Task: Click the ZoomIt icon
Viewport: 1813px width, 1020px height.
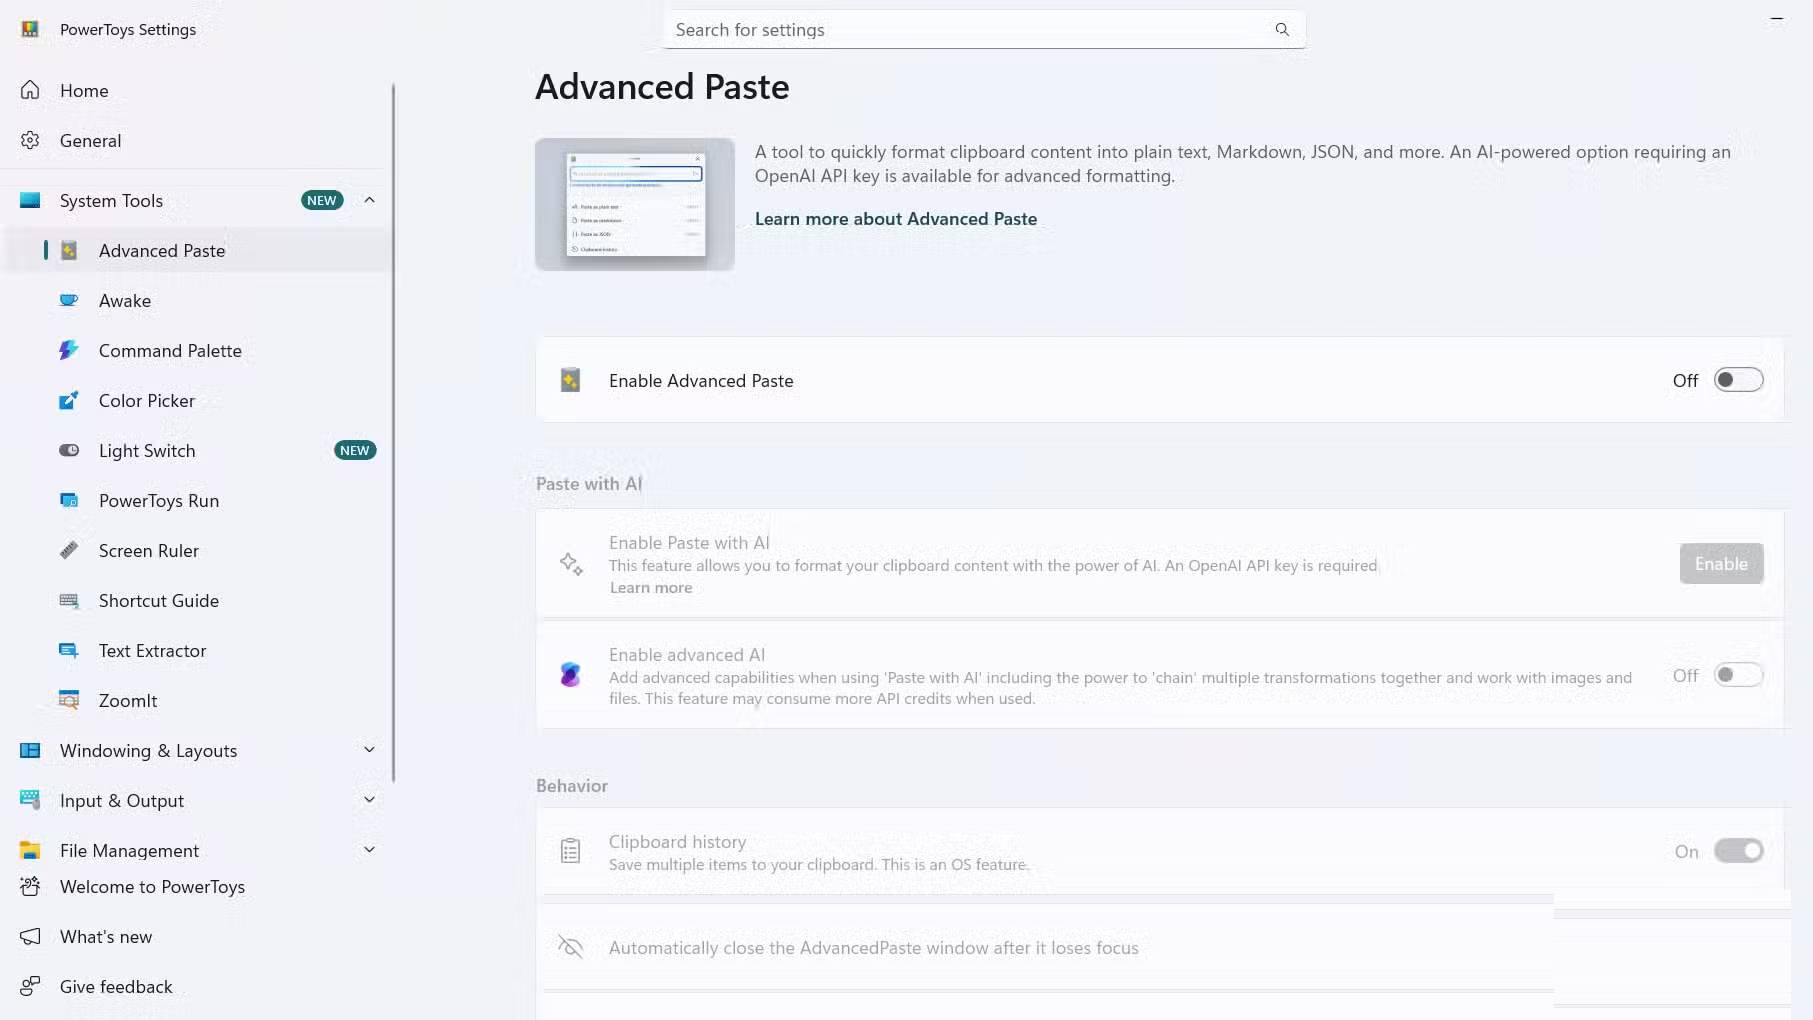Action: point(69,700)
